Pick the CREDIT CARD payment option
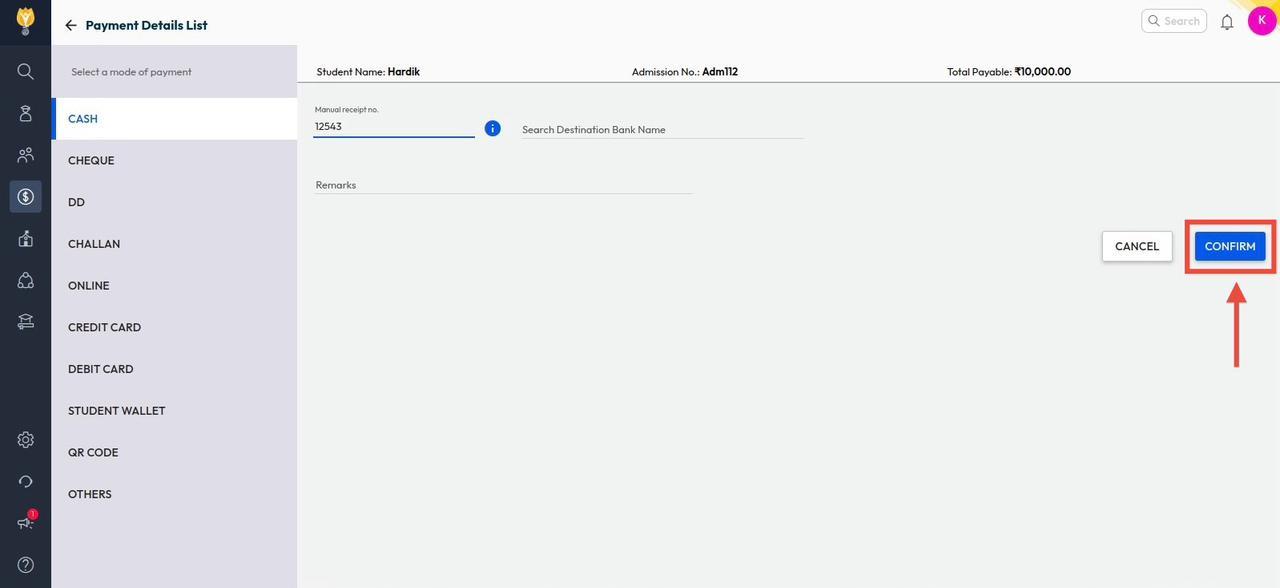 click(x=104, y=328)
